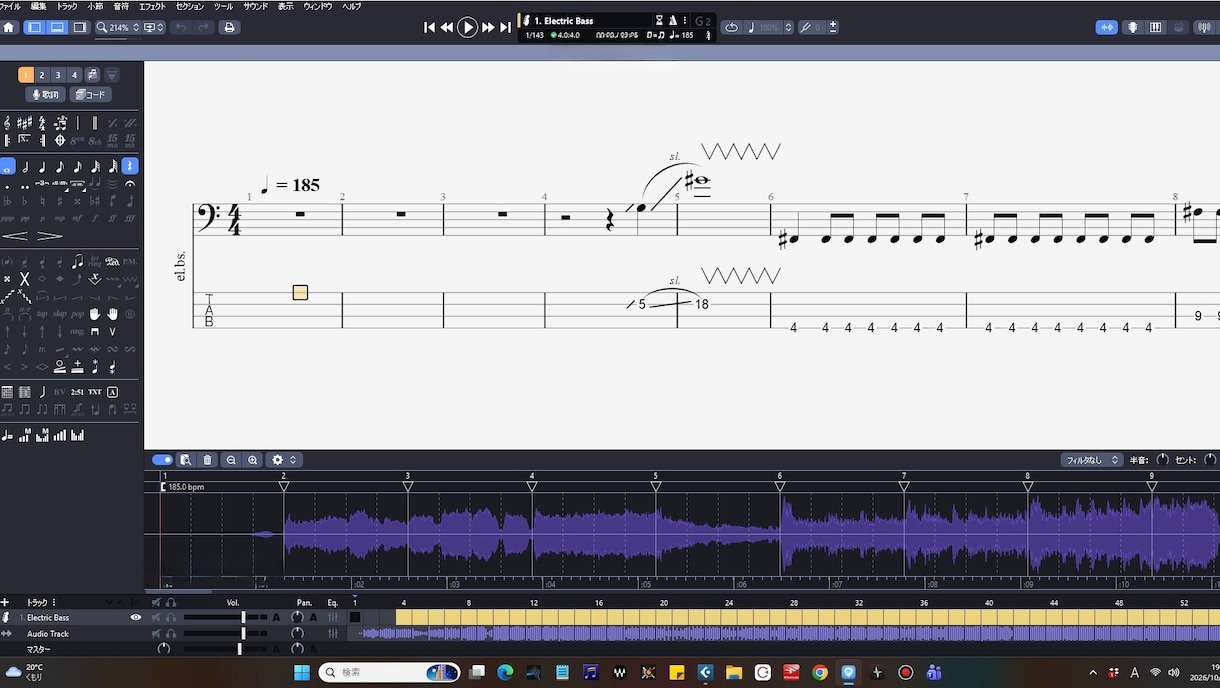Open the フィルタなし filter dropdown

[x=1092, y=460]
